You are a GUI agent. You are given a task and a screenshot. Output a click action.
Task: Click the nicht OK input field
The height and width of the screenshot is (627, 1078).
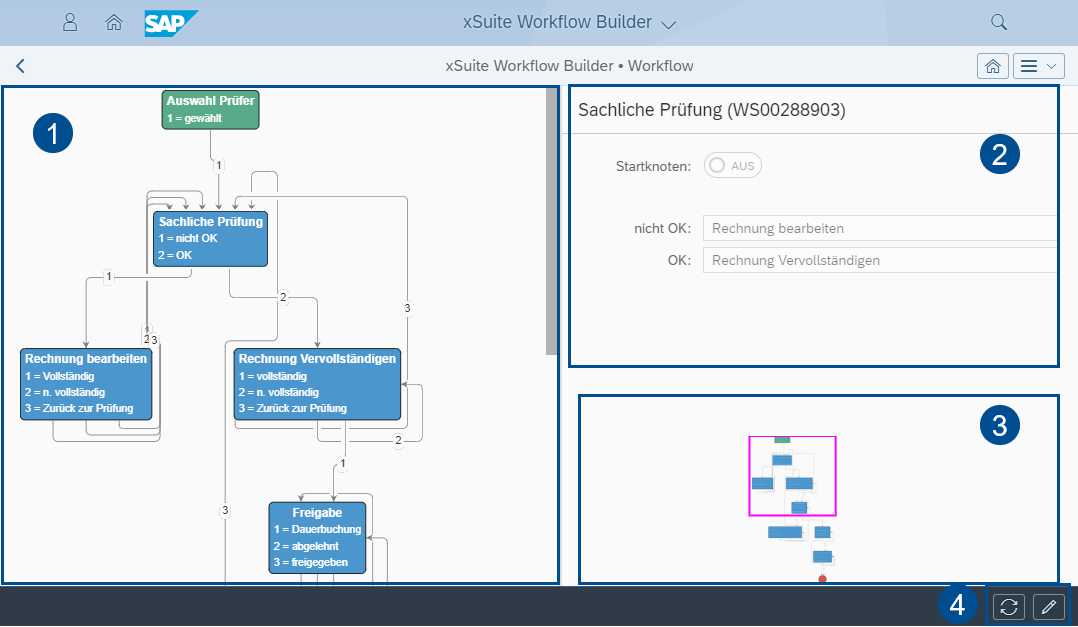[878, 227]
